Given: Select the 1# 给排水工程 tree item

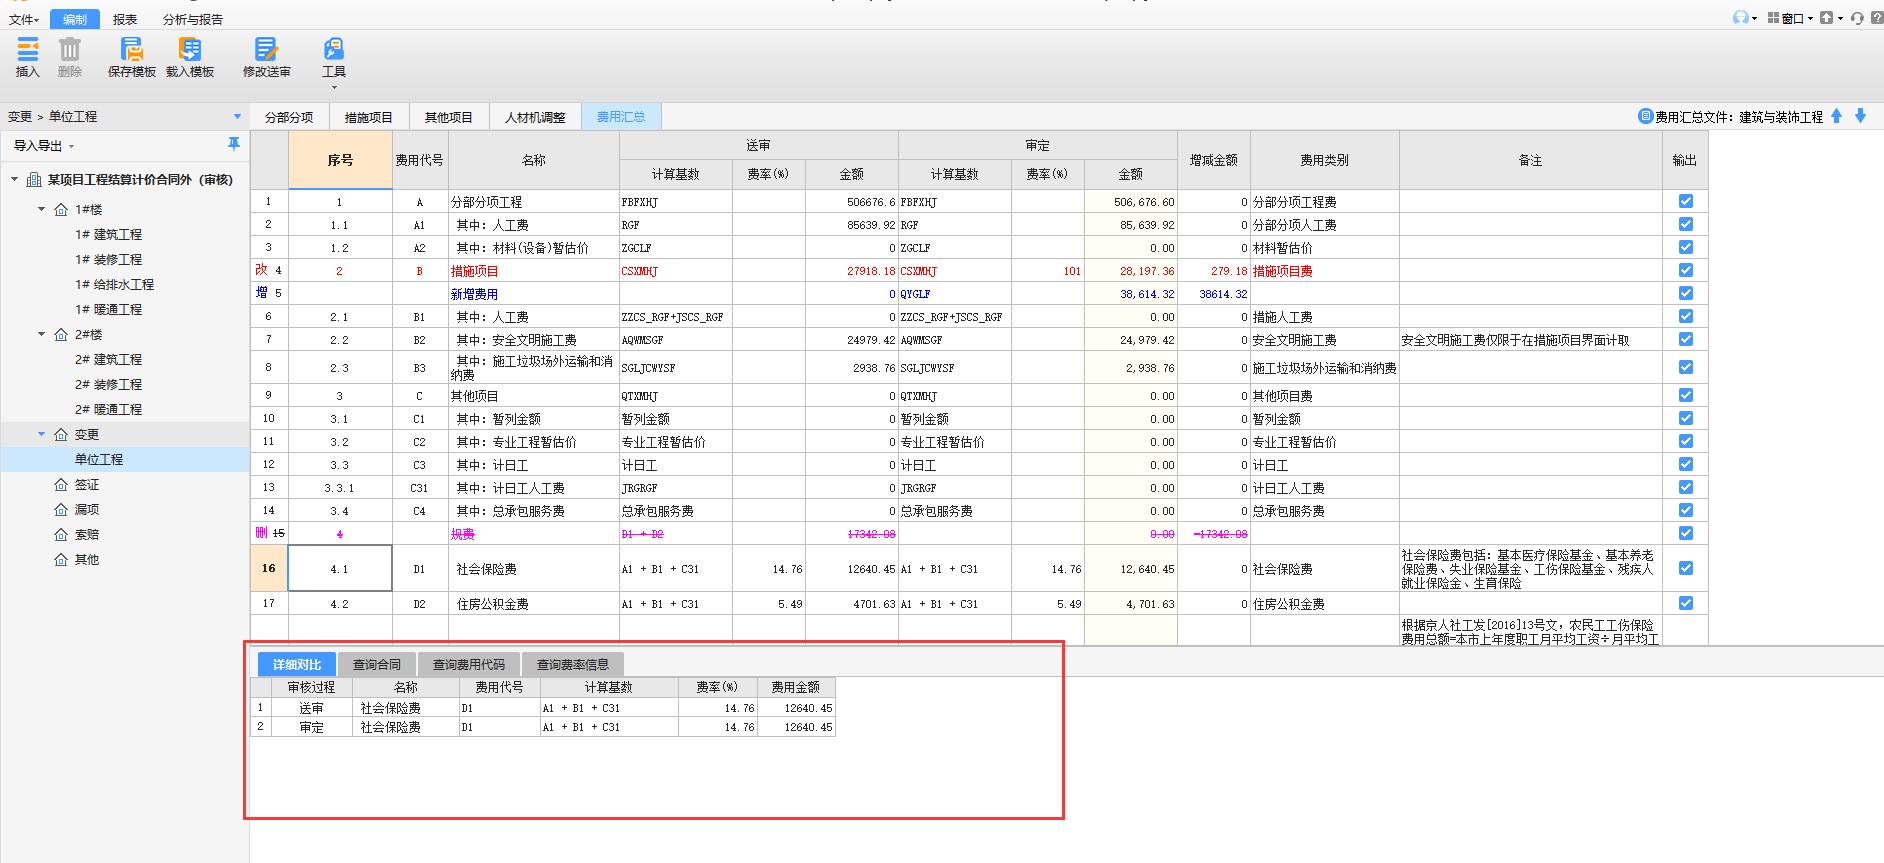Looking at the screenshot, I should pyautogui.click(x=114, y=284).
